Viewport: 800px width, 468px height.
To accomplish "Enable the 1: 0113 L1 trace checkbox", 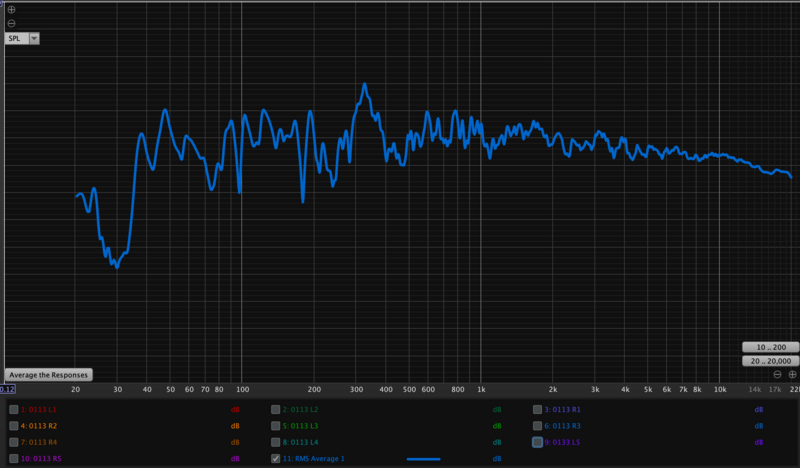I will coord(13,410).
